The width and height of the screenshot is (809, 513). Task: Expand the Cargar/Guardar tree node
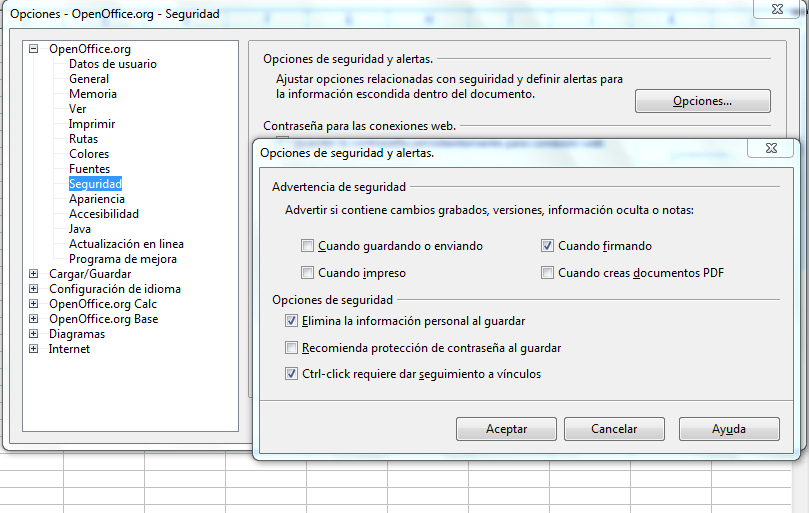34,274
